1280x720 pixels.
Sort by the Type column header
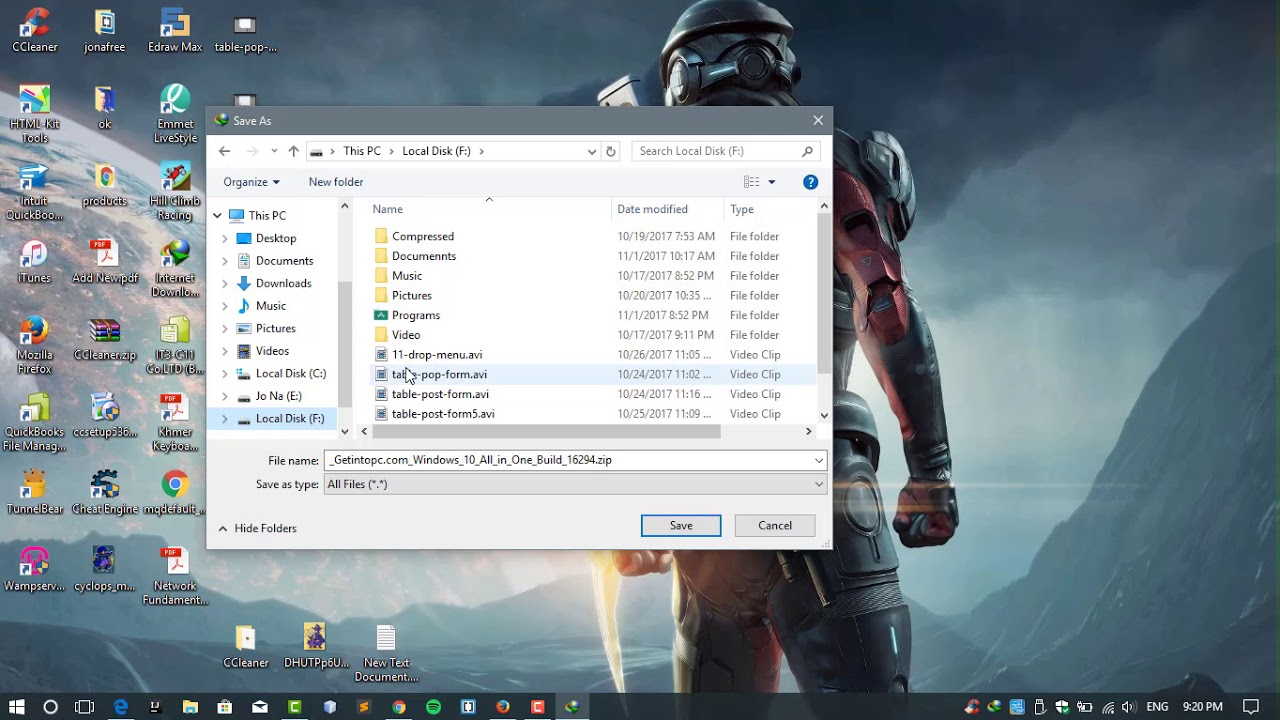741,209
